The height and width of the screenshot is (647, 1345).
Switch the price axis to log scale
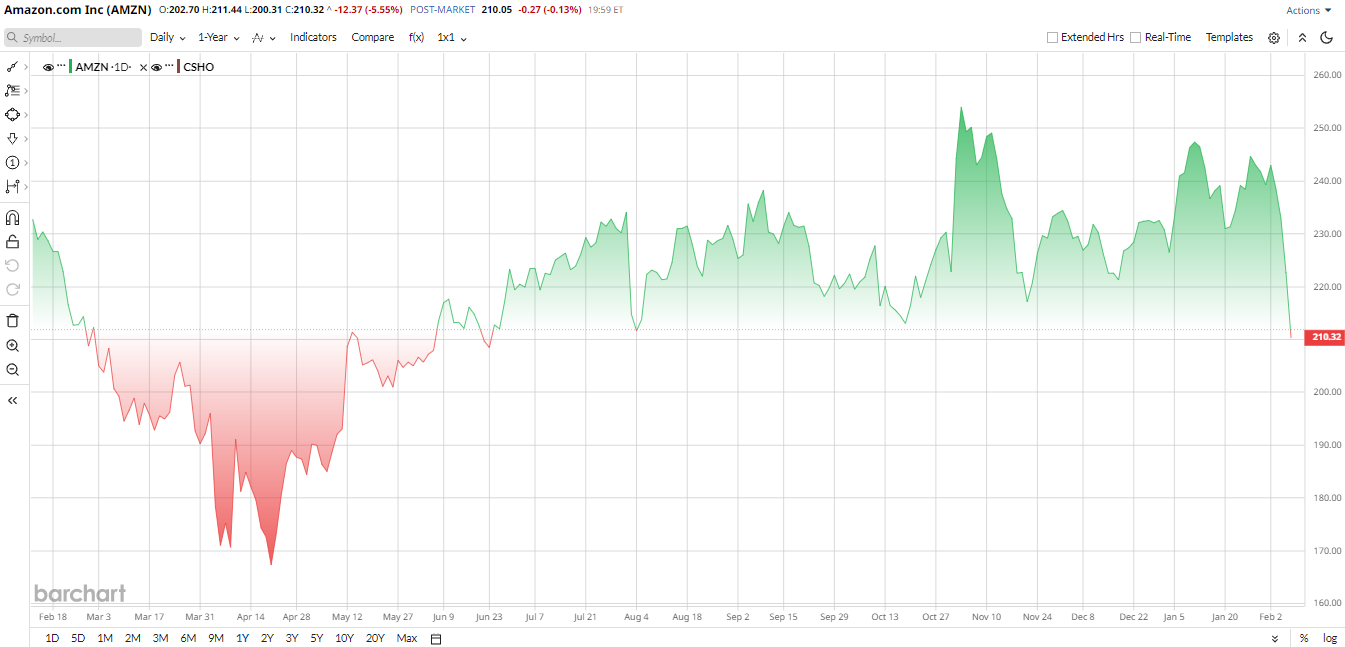(x=1330, y=638)
